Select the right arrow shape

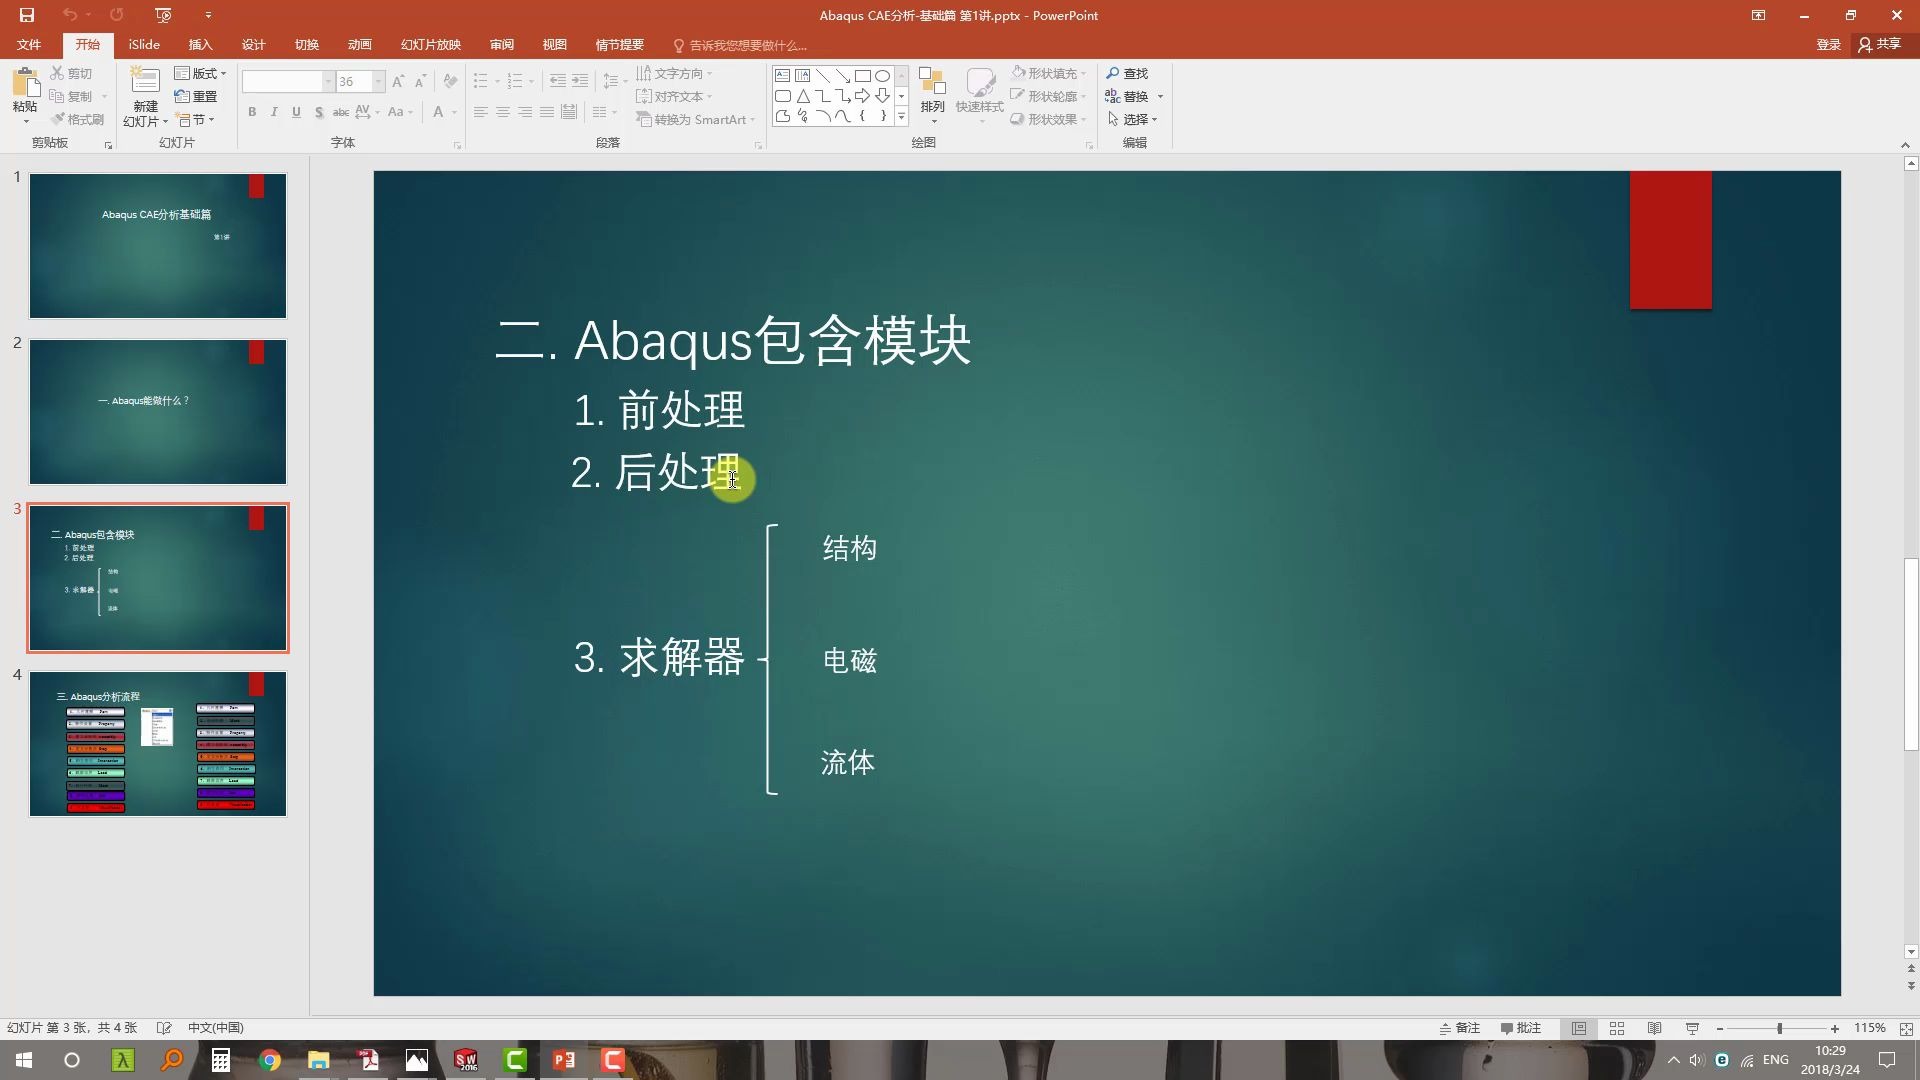coord(862,96)
